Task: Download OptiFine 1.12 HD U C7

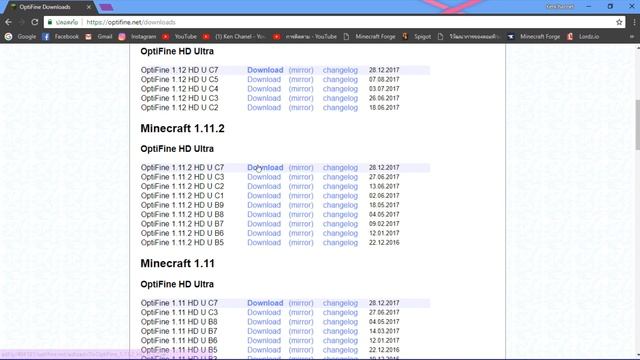Action: coord(265,70)
